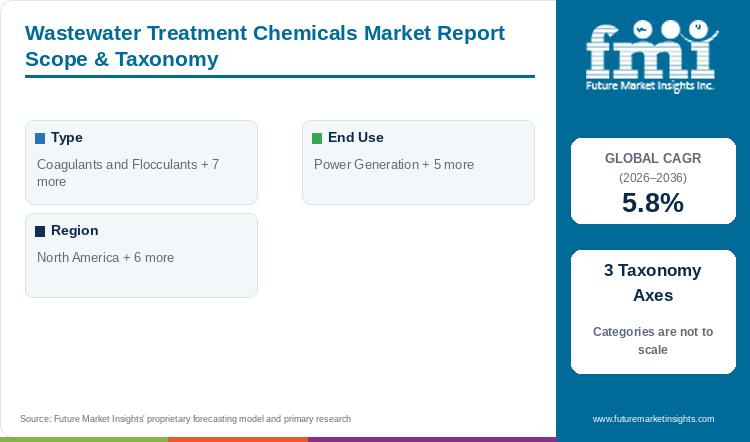The height and width of the screenshot is (442, 750).
Task: Click the blue Type category square
Action: [40, 138]
